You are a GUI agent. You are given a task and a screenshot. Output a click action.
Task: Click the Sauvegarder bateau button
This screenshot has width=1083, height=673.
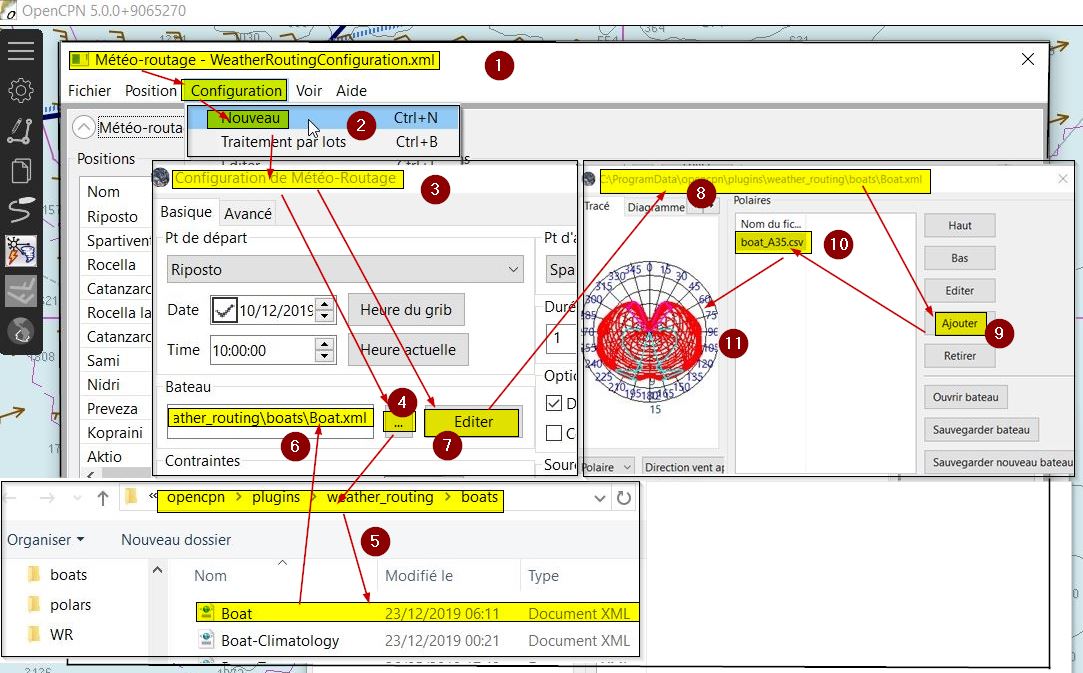980,430
